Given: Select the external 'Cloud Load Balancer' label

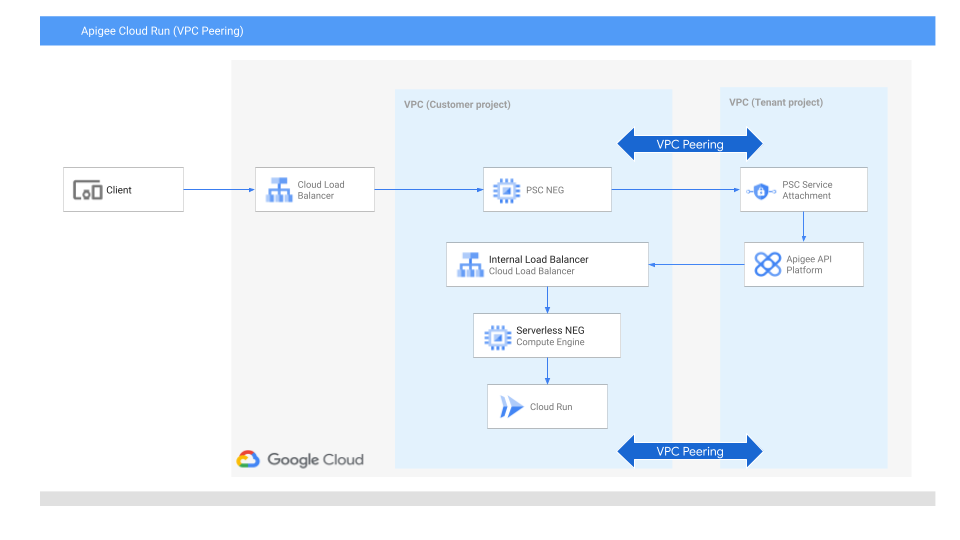Looking at the screenshot, I should point(321,190).
